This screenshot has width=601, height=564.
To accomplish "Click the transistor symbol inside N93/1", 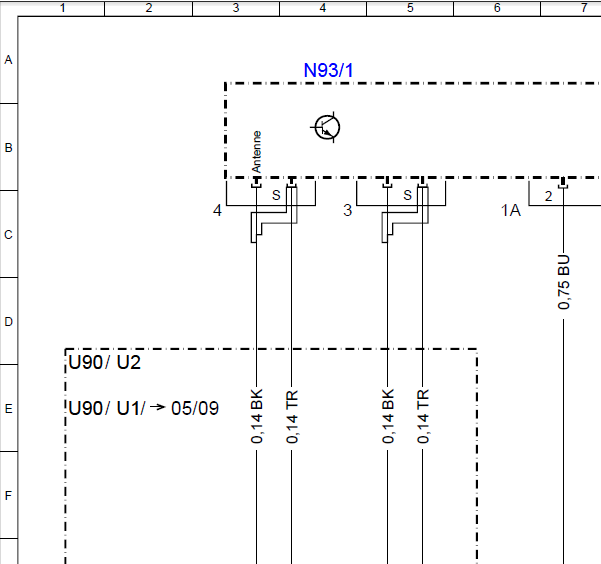I will click(x=326, y=127).
